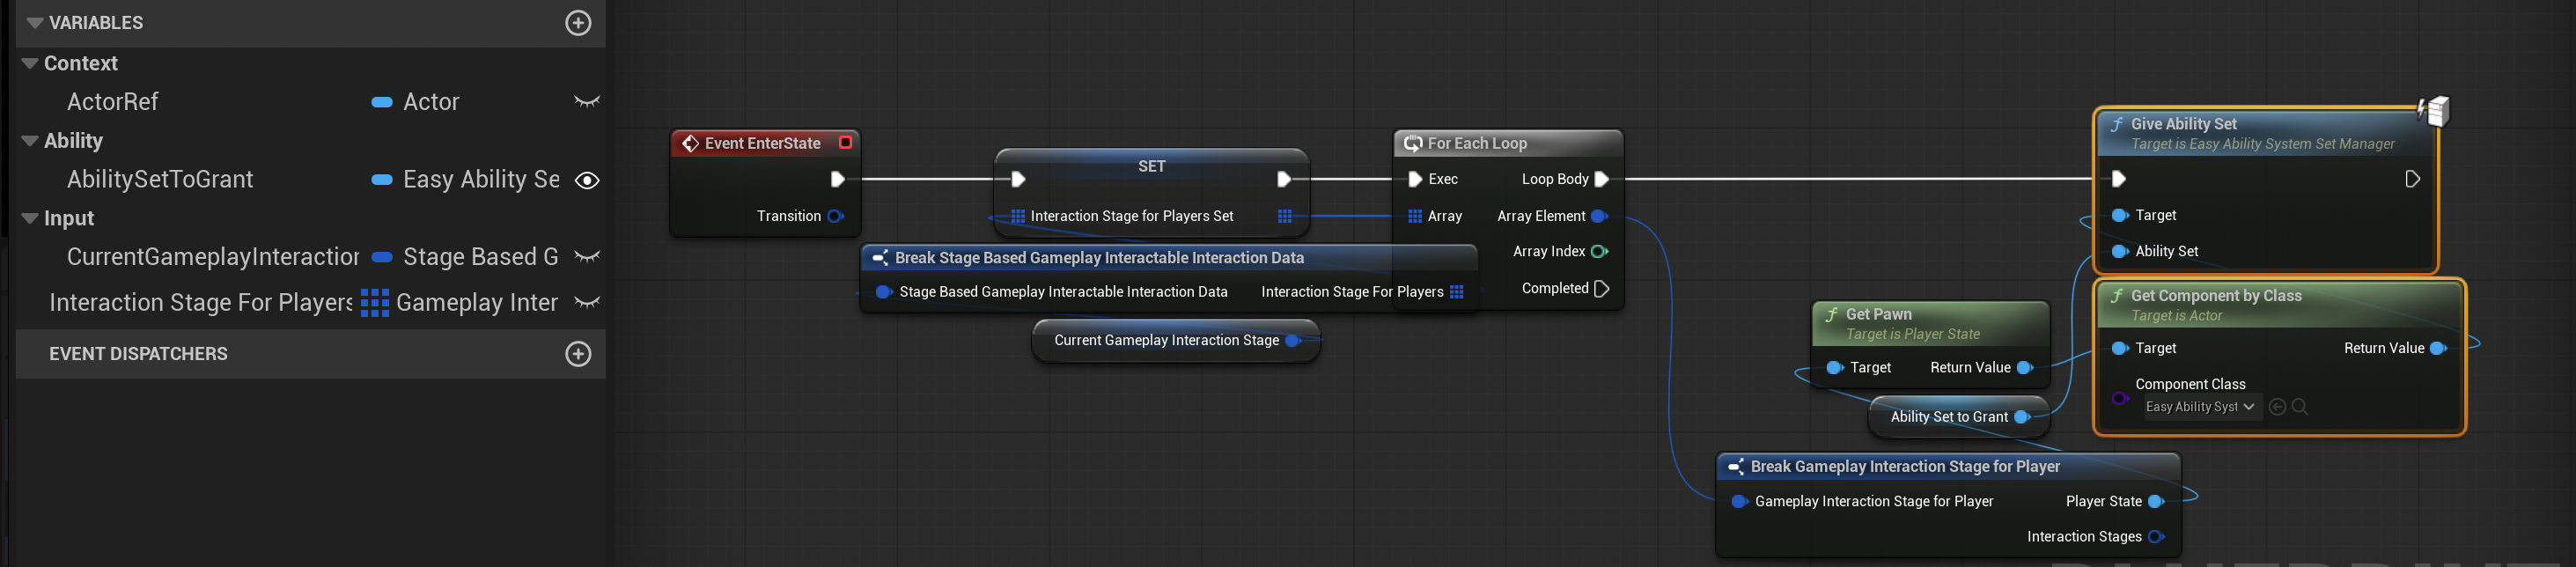The image size is (2576, 567).
Task: Click the Component Class purple pin
Action: 2120,399
